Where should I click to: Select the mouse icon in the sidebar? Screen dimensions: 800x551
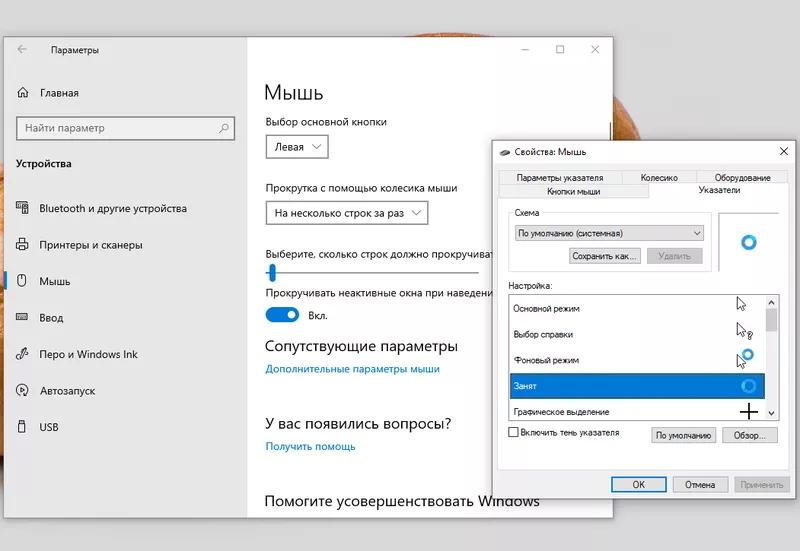[x=21, y=281]
